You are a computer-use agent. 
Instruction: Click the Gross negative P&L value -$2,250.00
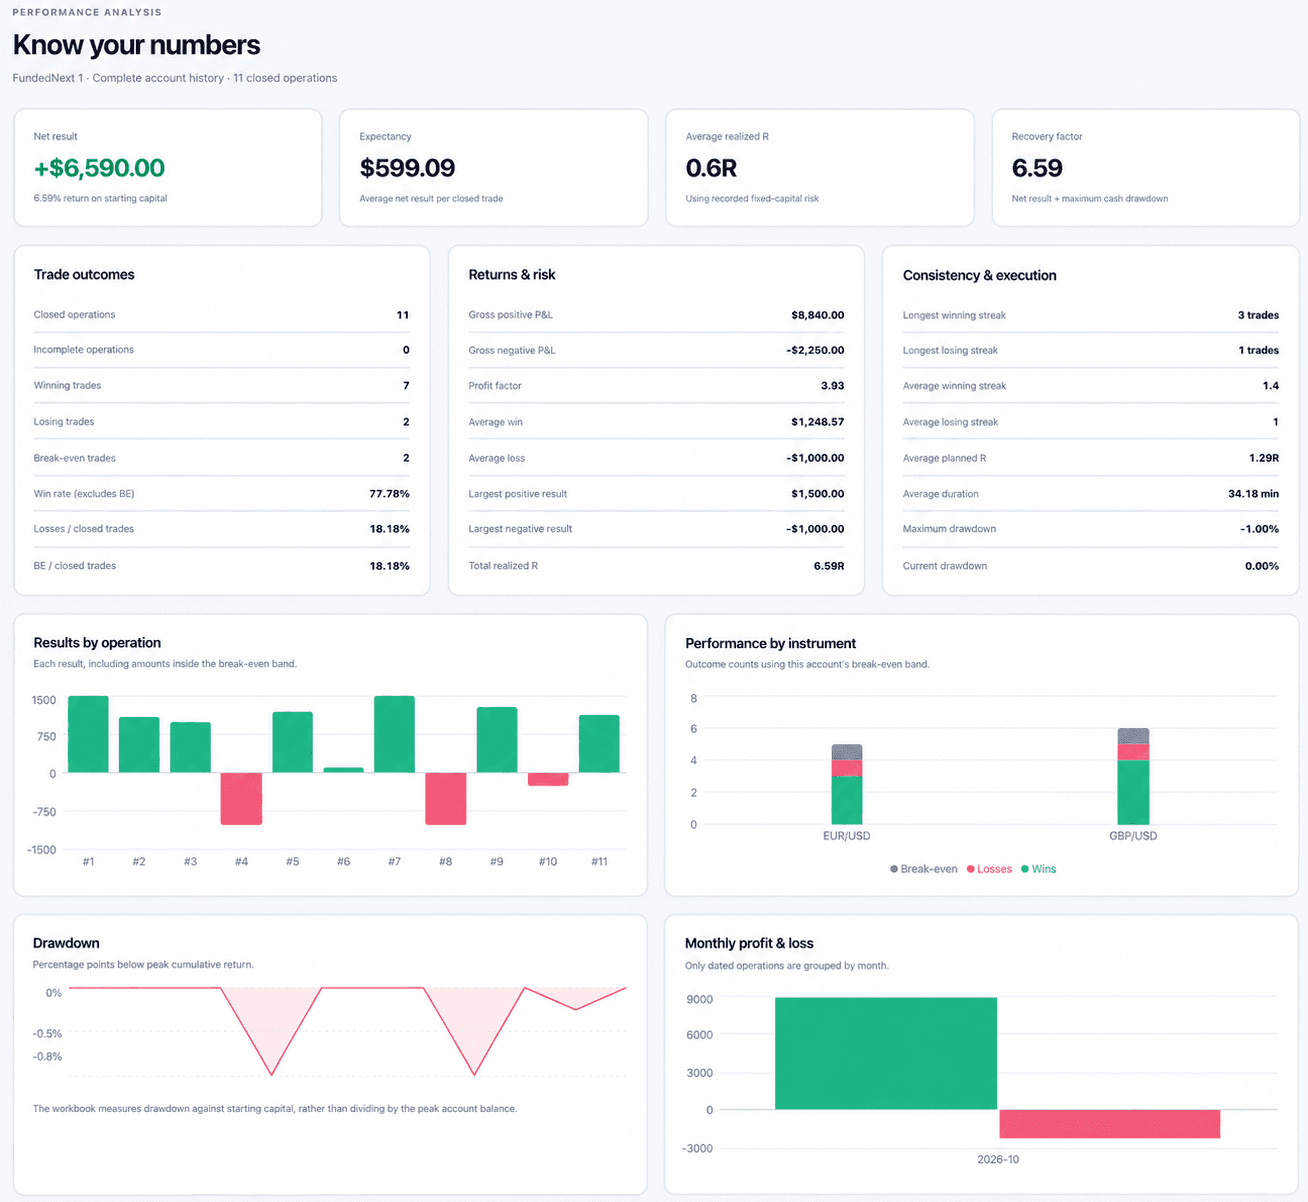click(x=815, y=350)
